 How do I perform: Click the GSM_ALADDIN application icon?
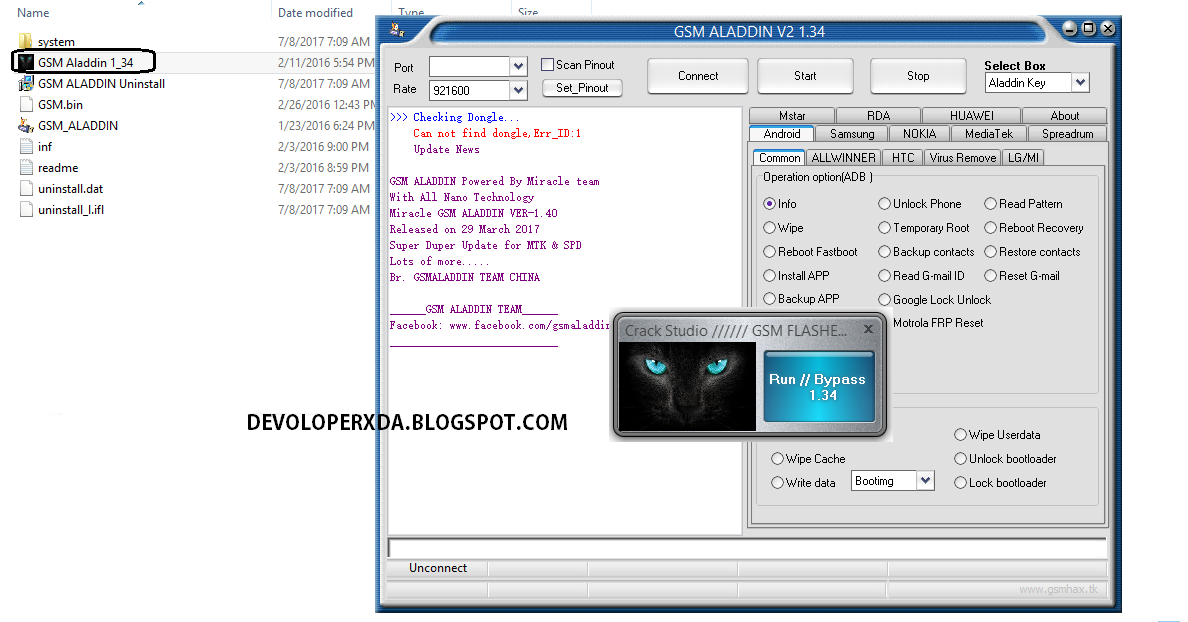click(26, 126)
